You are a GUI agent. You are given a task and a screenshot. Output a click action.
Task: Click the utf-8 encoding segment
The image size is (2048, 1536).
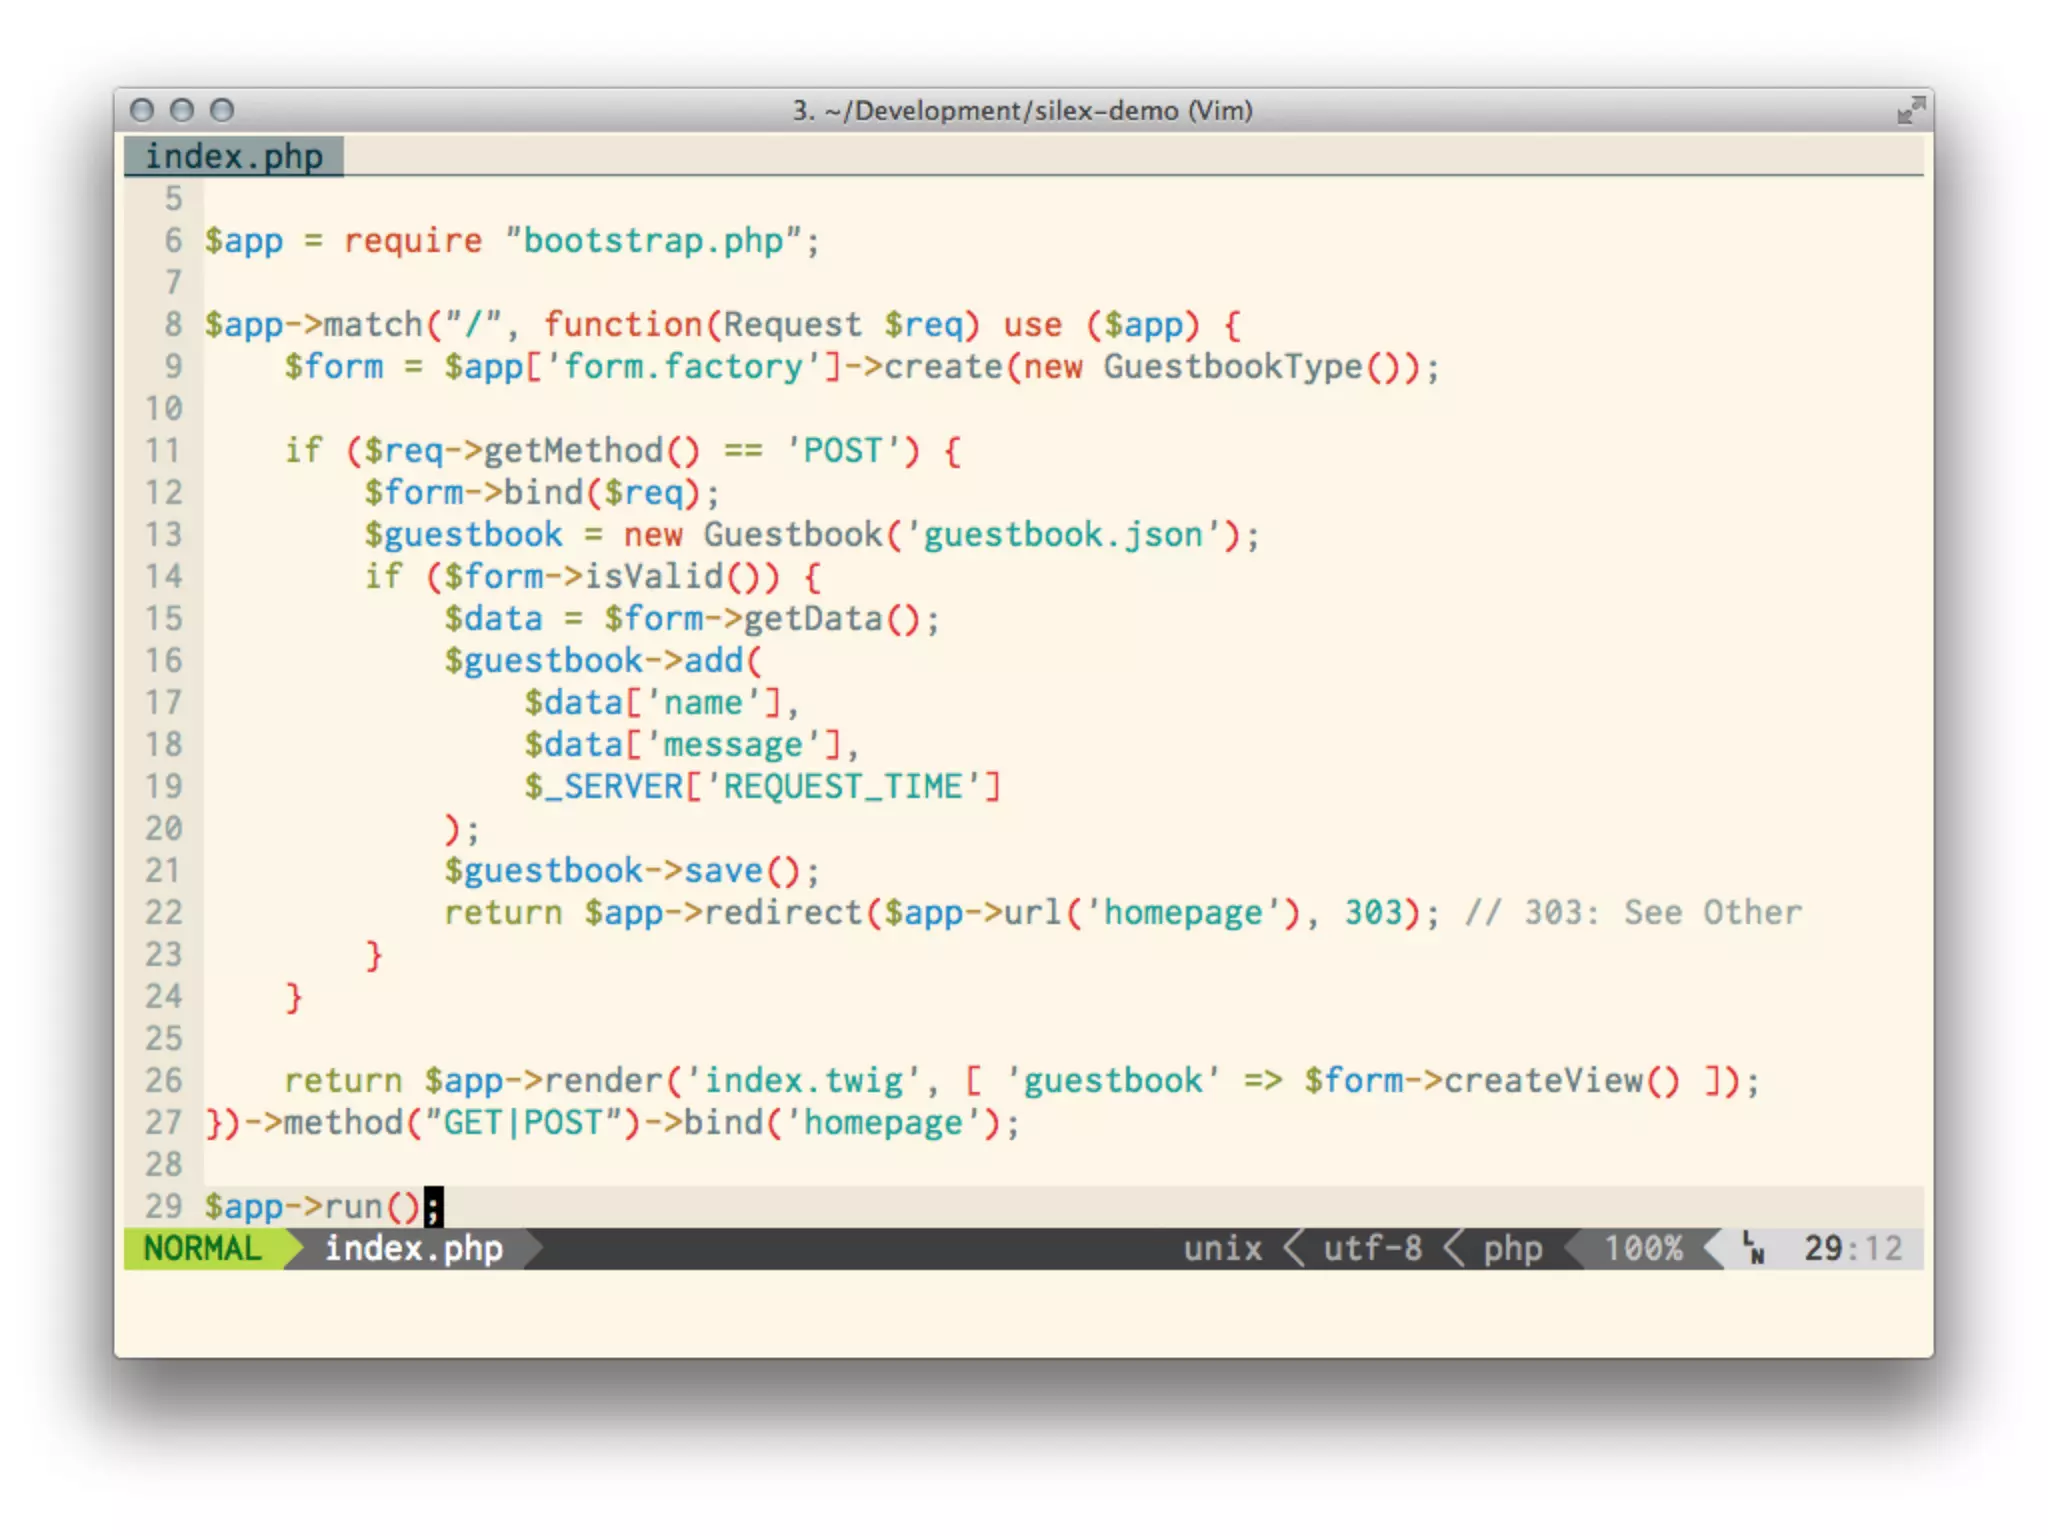point(1372,1248)
